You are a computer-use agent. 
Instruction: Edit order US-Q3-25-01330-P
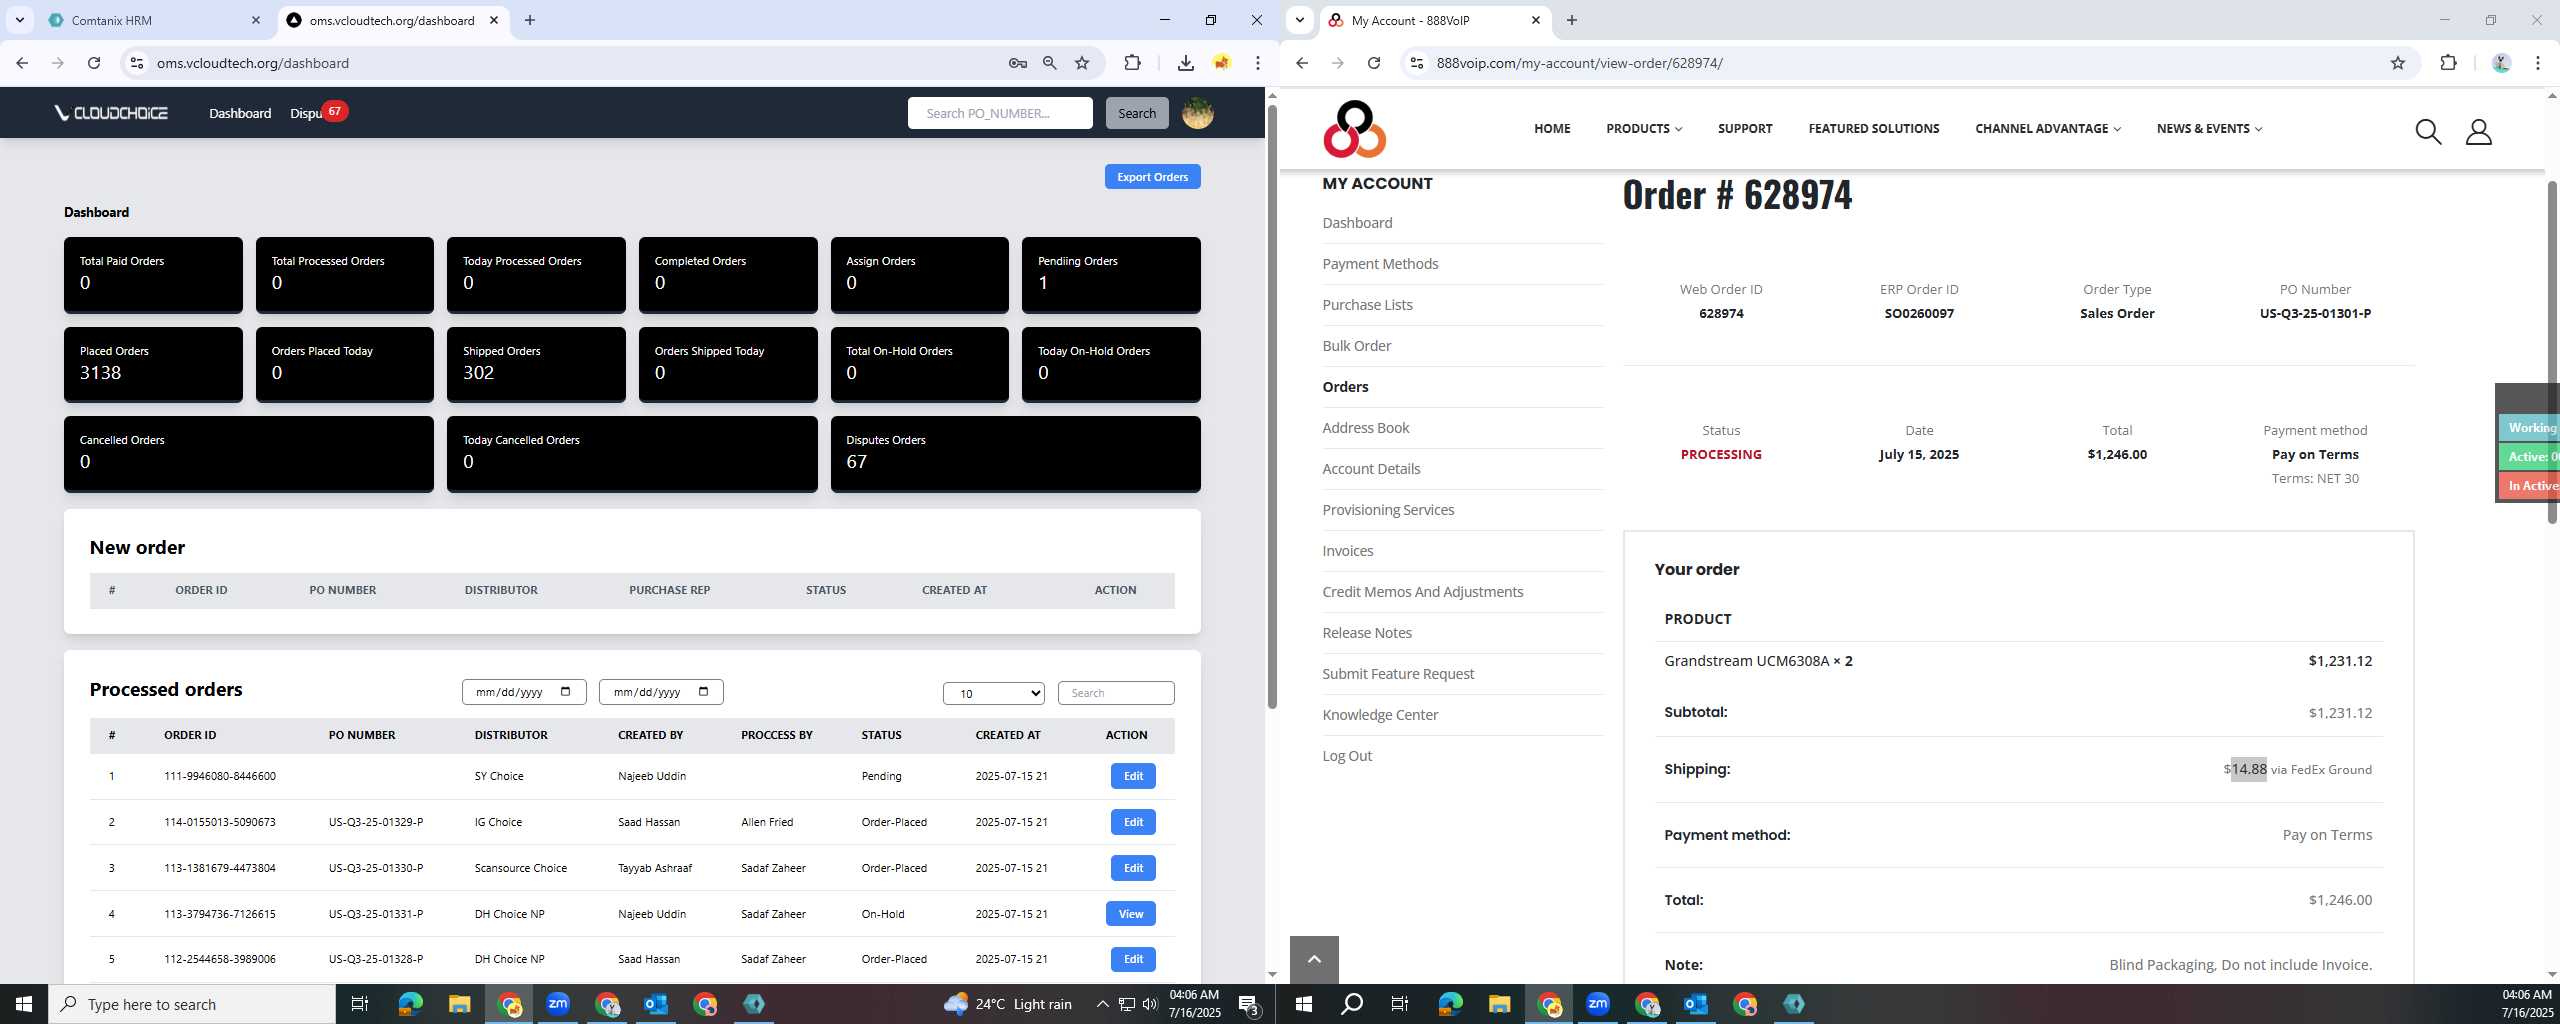tap(1133, 868)
